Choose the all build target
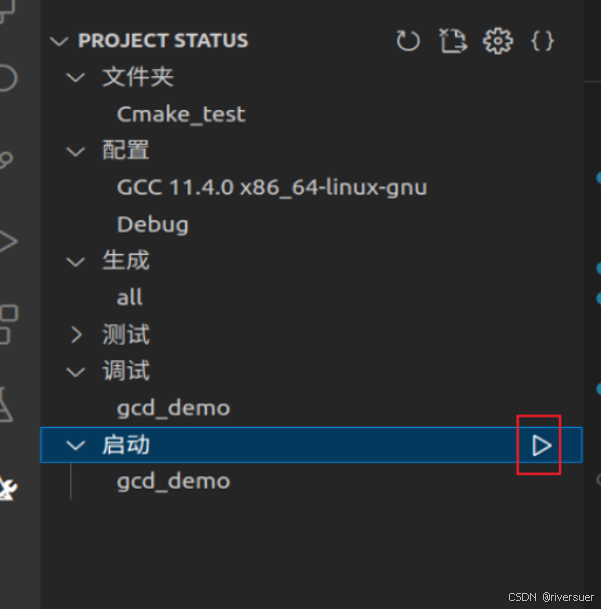The height and width of the screenshot is (609, 601). pyautogui.click(x=130, y=297)
